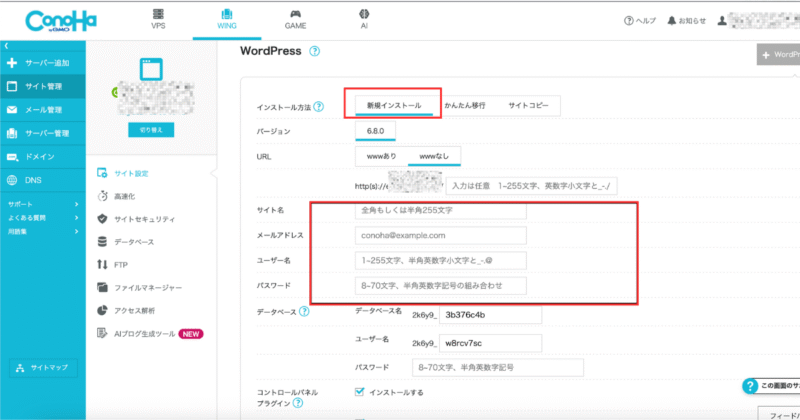Click the WordPress パスワード input field
This screenshot has height=420, width=800.
pyautogui.click(x=441, y=286)
